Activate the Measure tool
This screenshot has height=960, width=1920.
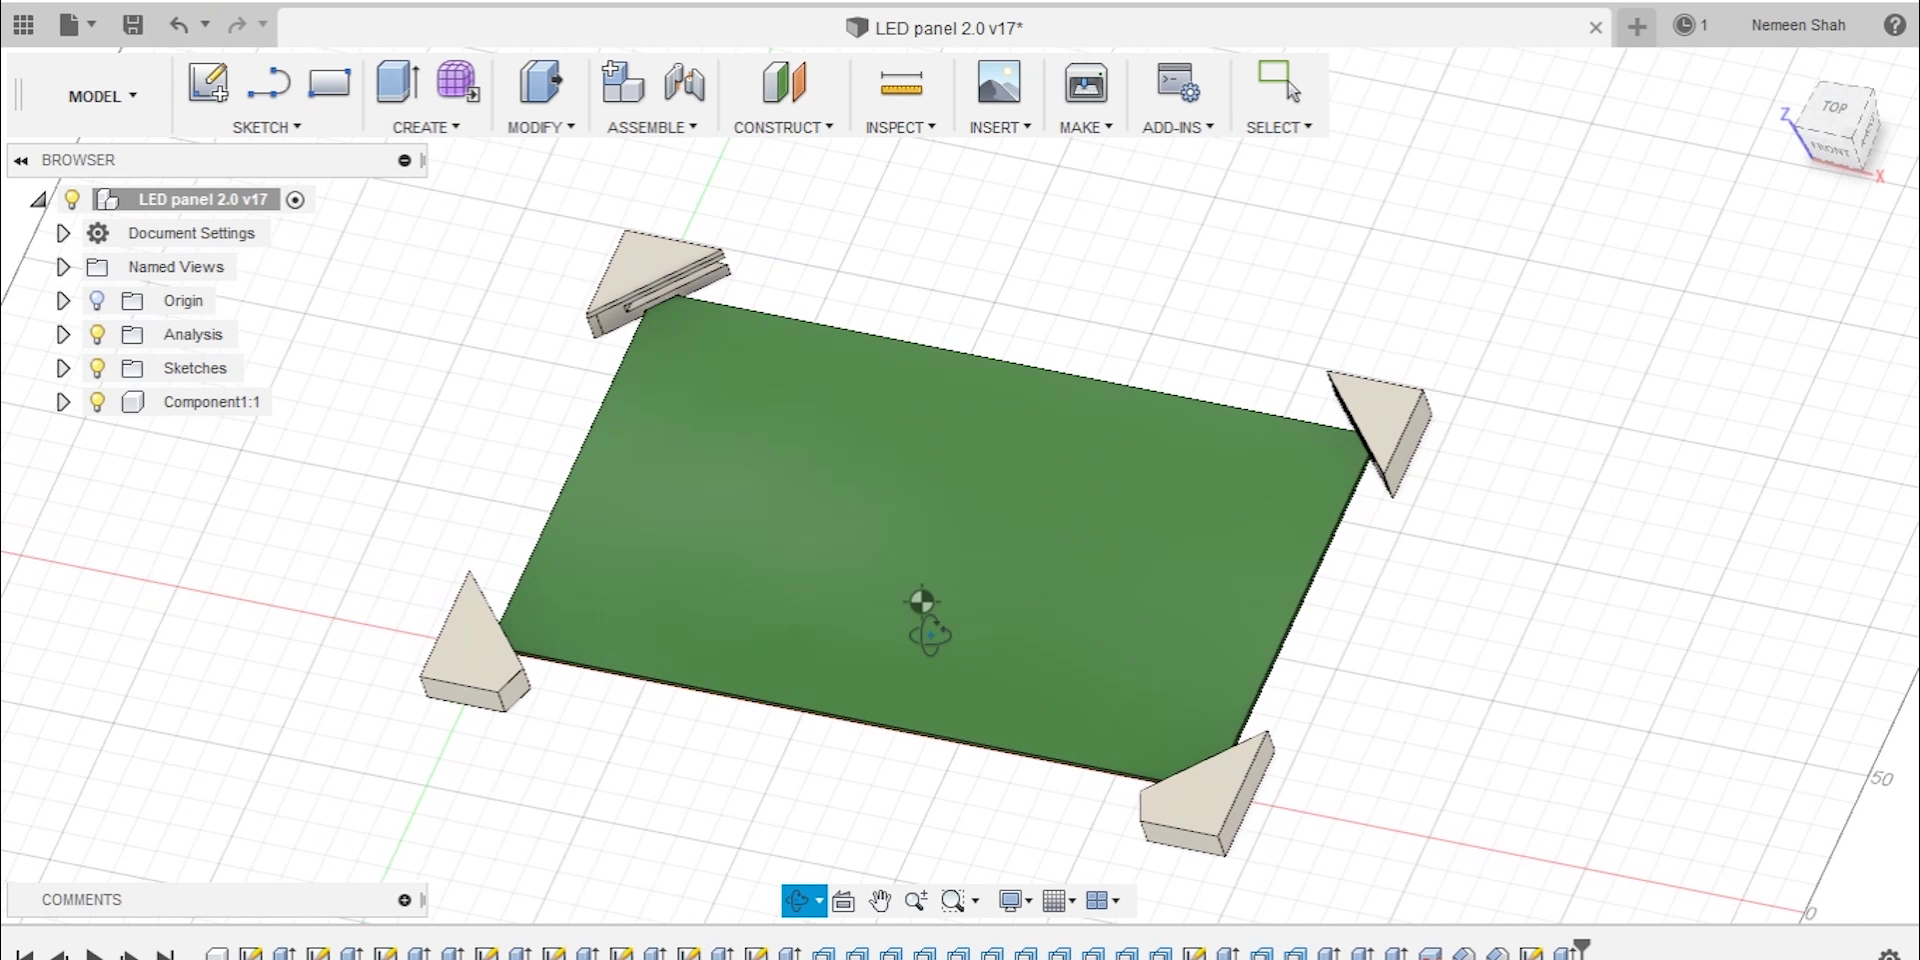pyautogui.click(x=901, y=84)
